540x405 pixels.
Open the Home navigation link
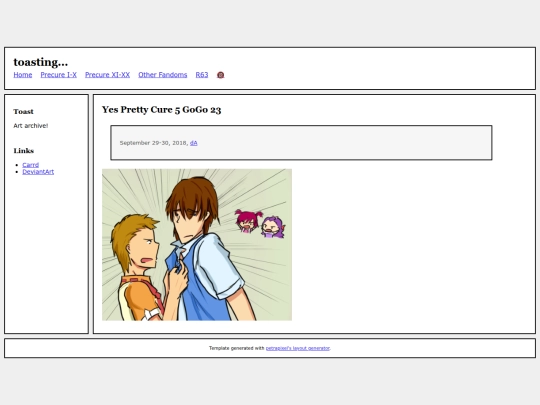pyautogui.click(x=23, y=75)
